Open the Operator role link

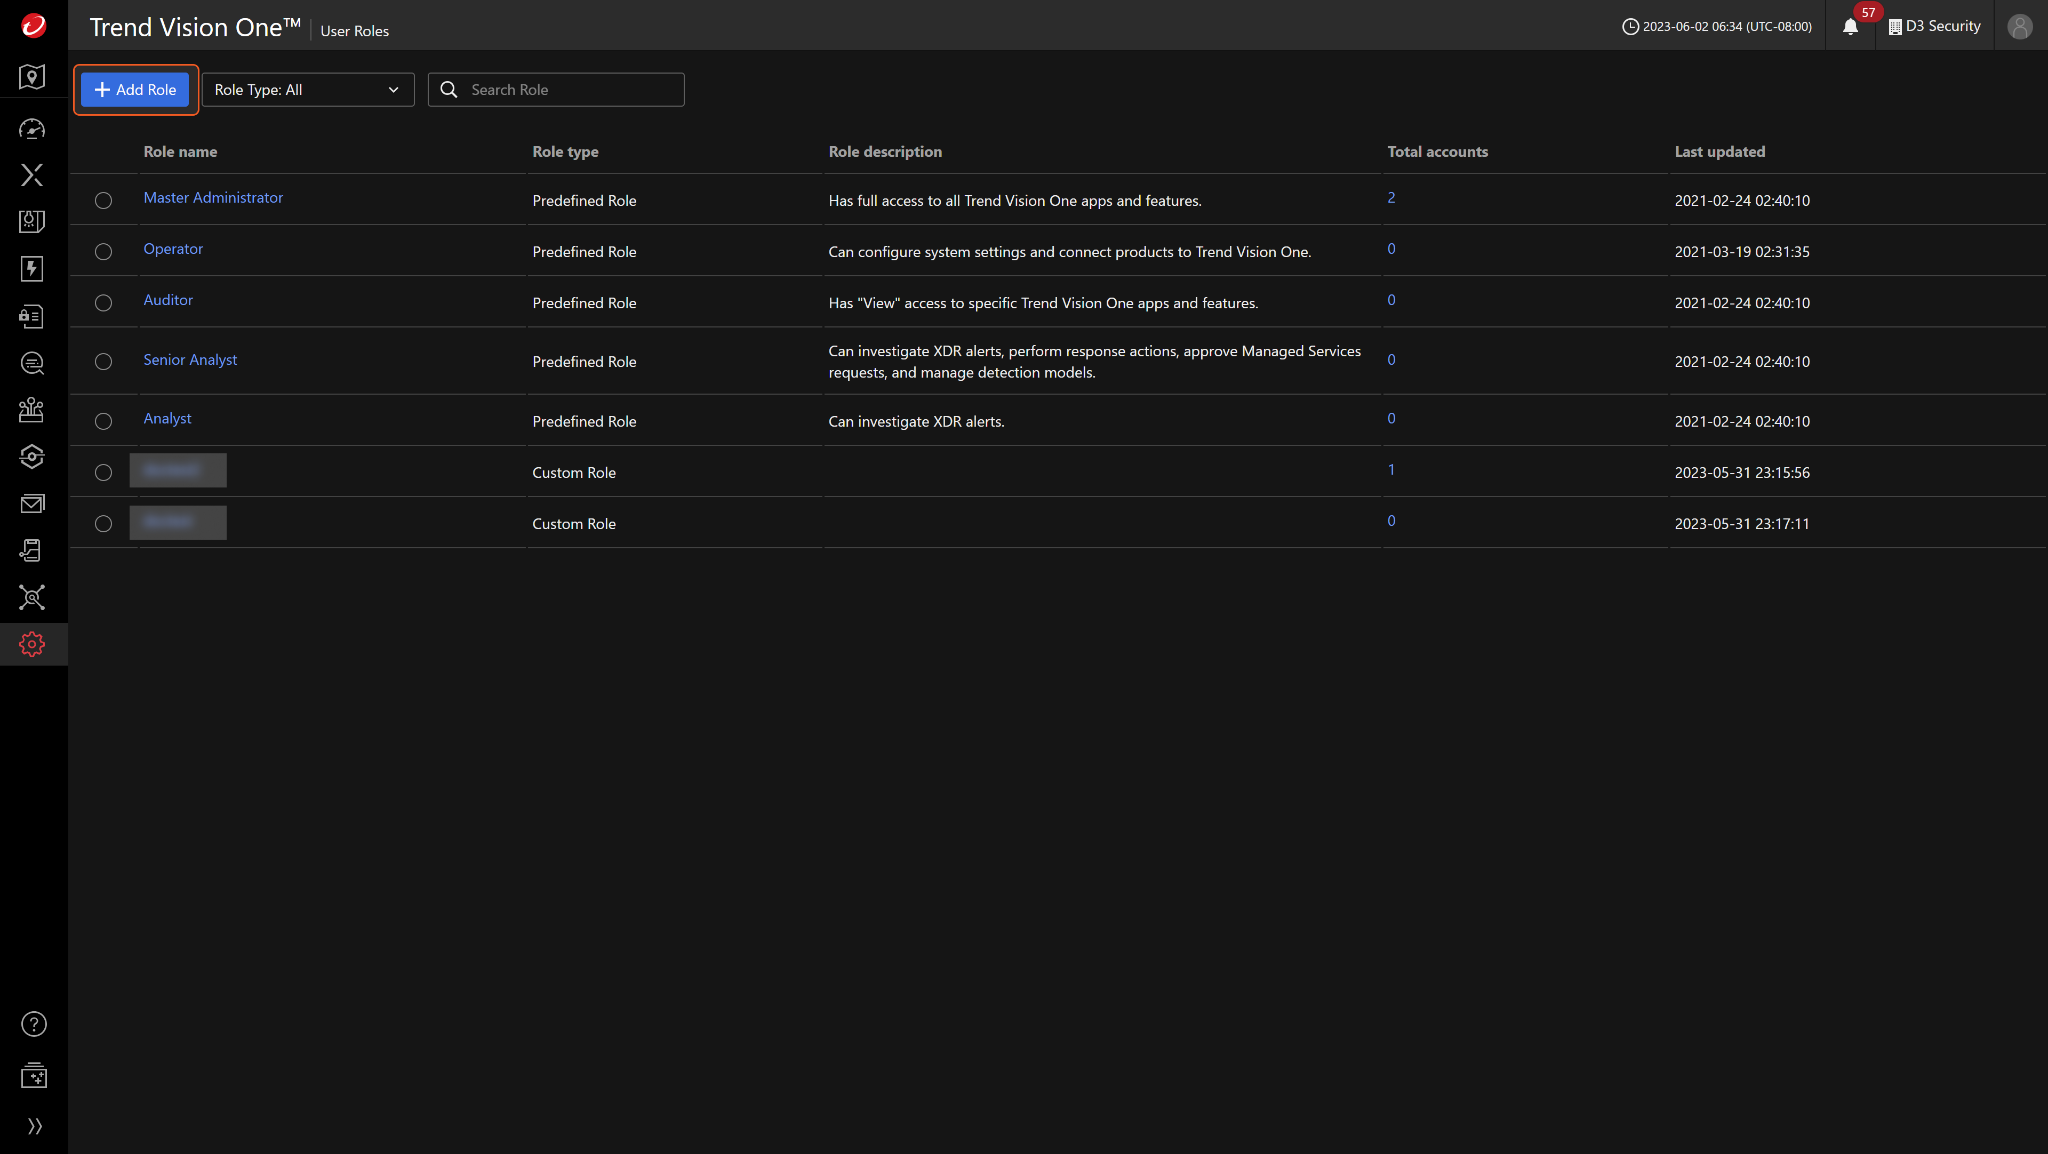click(173, 249)
